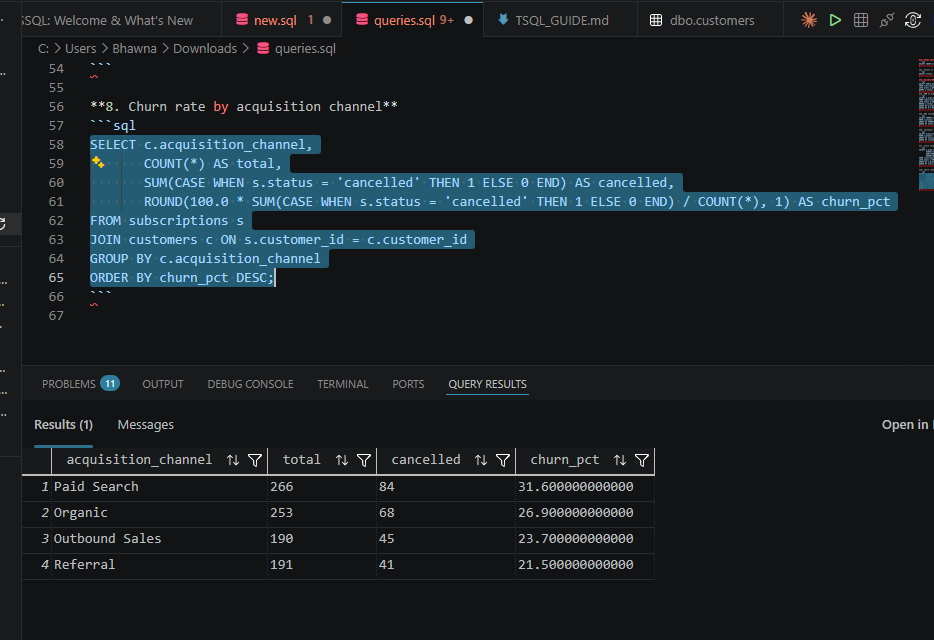Click Downloads in breadcrumb path
Image resolution: width=934 pixels, height=640 pixels.
pos(205,49)
